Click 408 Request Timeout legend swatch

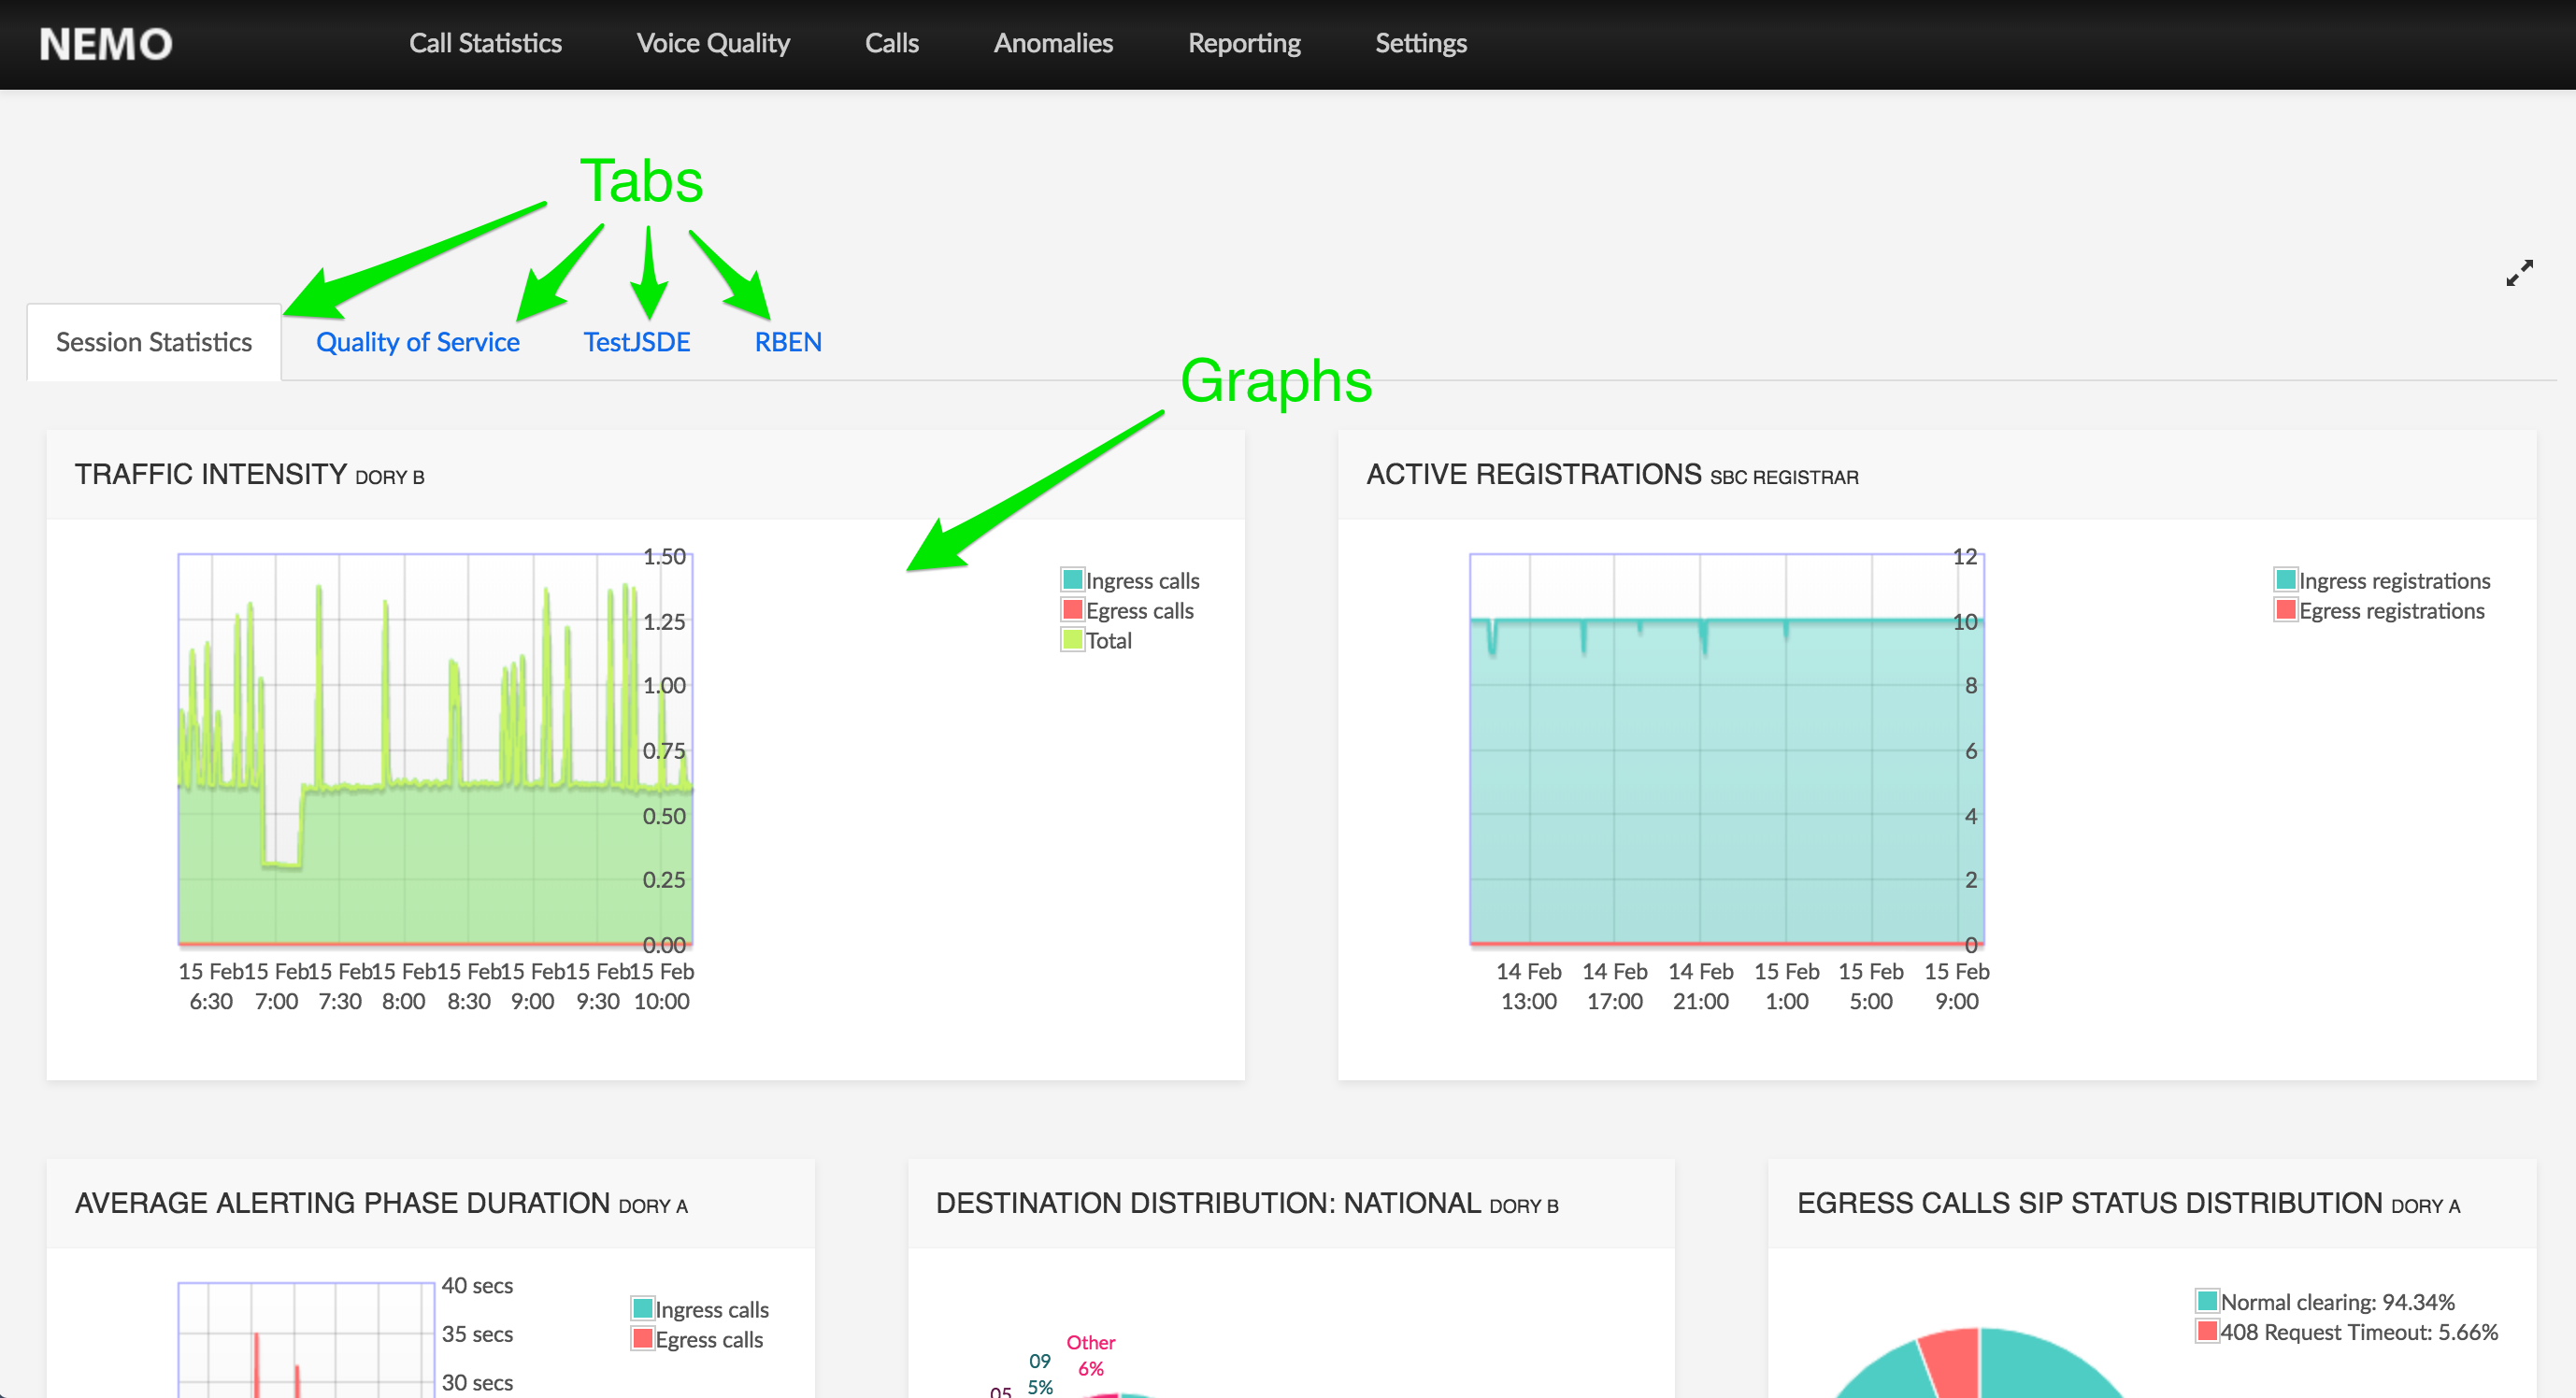tap(2207, 1331)
